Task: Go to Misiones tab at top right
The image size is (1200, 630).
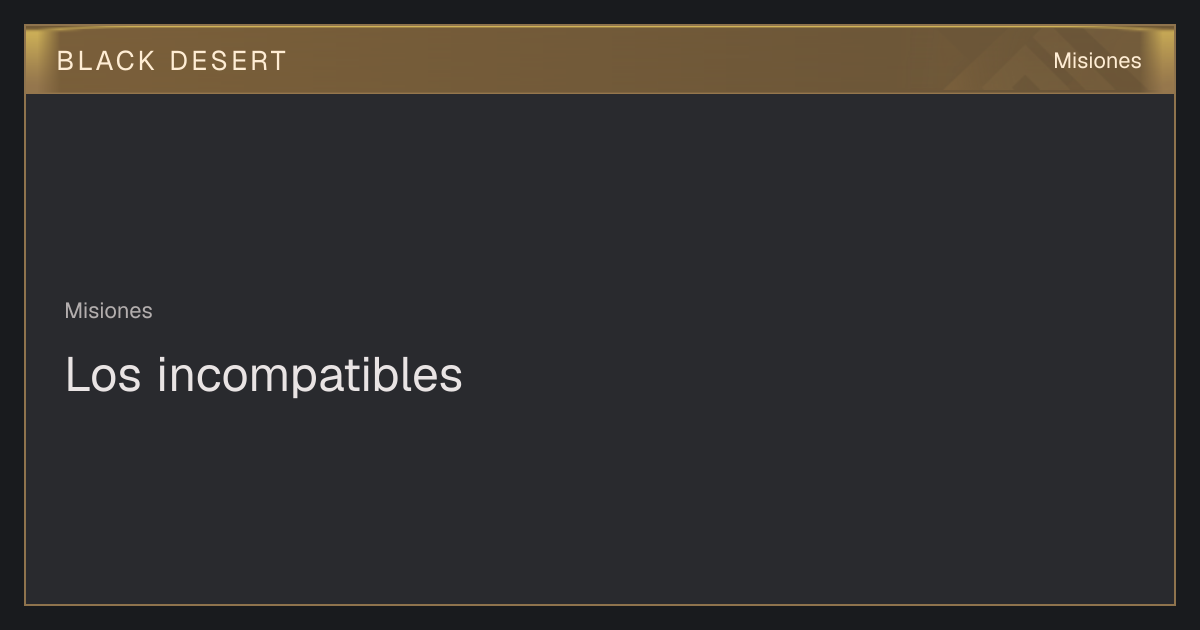Action: [x=1097, y=61]
